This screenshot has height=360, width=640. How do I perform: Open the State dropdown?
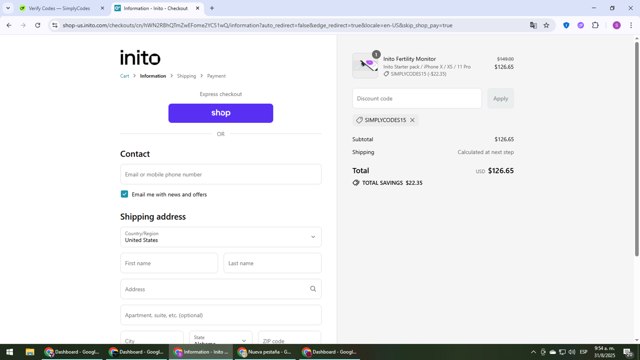click(x=221, y=338)
